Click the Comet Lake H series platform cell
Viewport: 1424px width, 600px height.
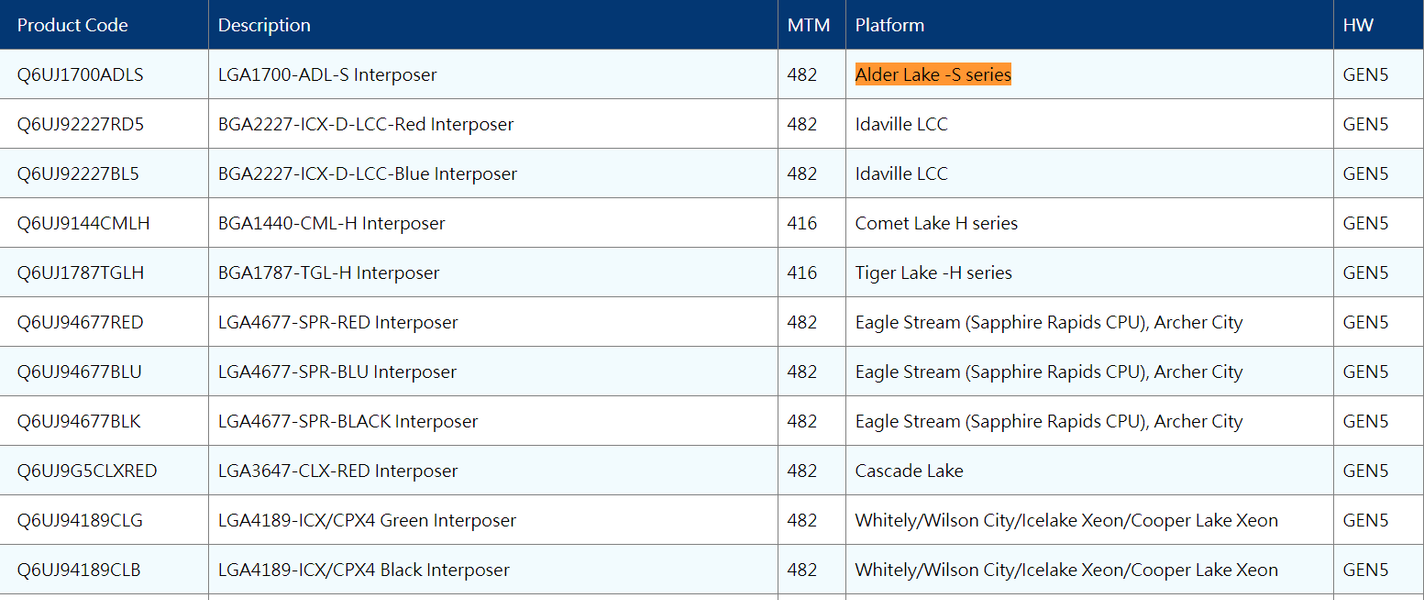(936, 223)
